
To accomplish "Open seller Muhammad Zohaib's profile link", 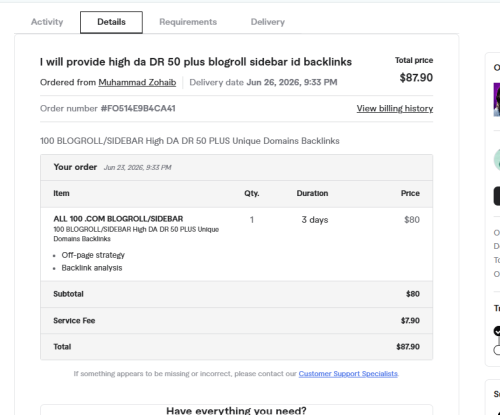I will pyautogui.click(x=137, y=82).
